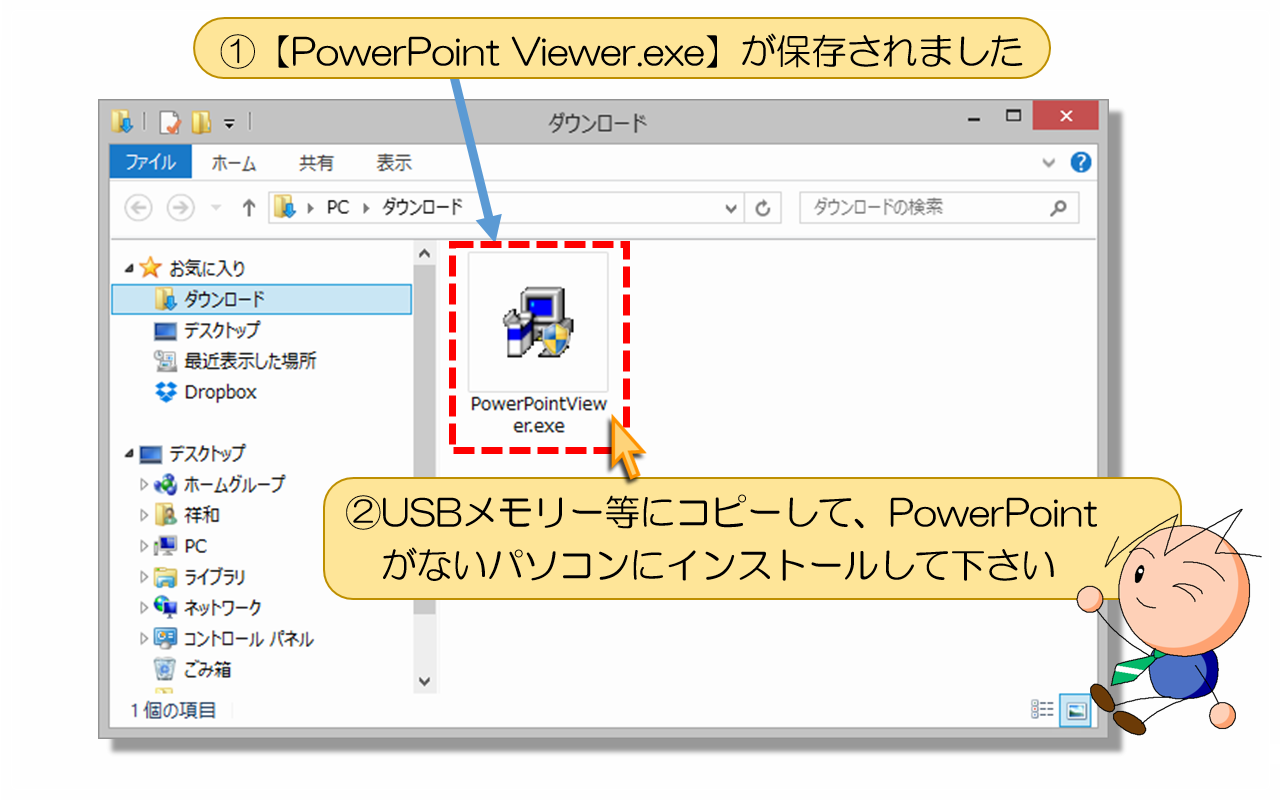Expand the ribbon with the chevron arrow
Image resolution: width=1280 pixels, height=800 pixels.
click(1049, 163)
